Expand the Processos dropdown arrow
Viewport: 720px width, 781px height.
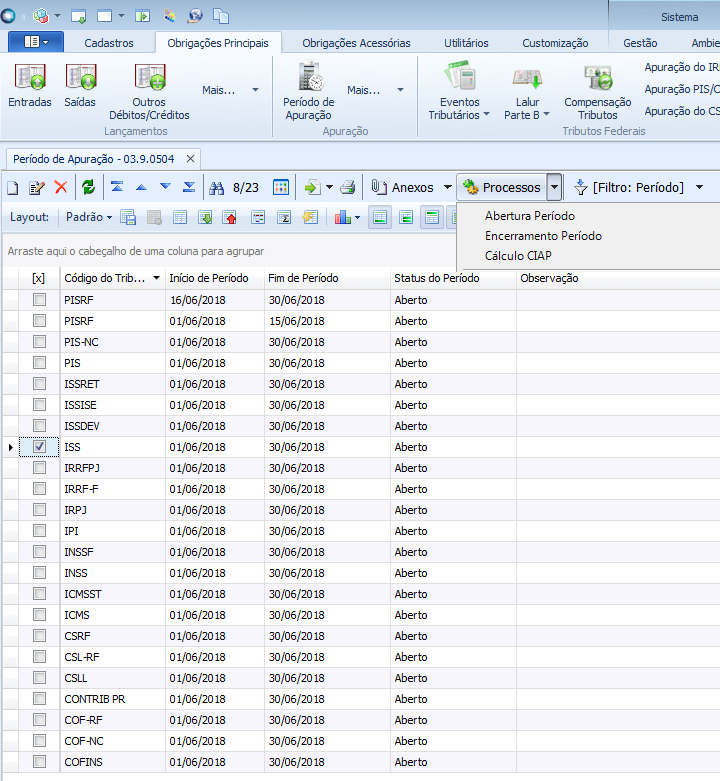tap(554, 188)
